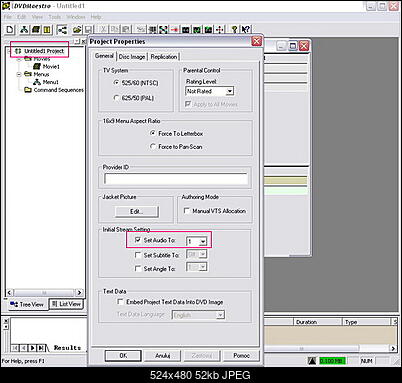Click the Jacket Picture Edit... button
The width and height of the screenshot is (402, 383).
137,211
